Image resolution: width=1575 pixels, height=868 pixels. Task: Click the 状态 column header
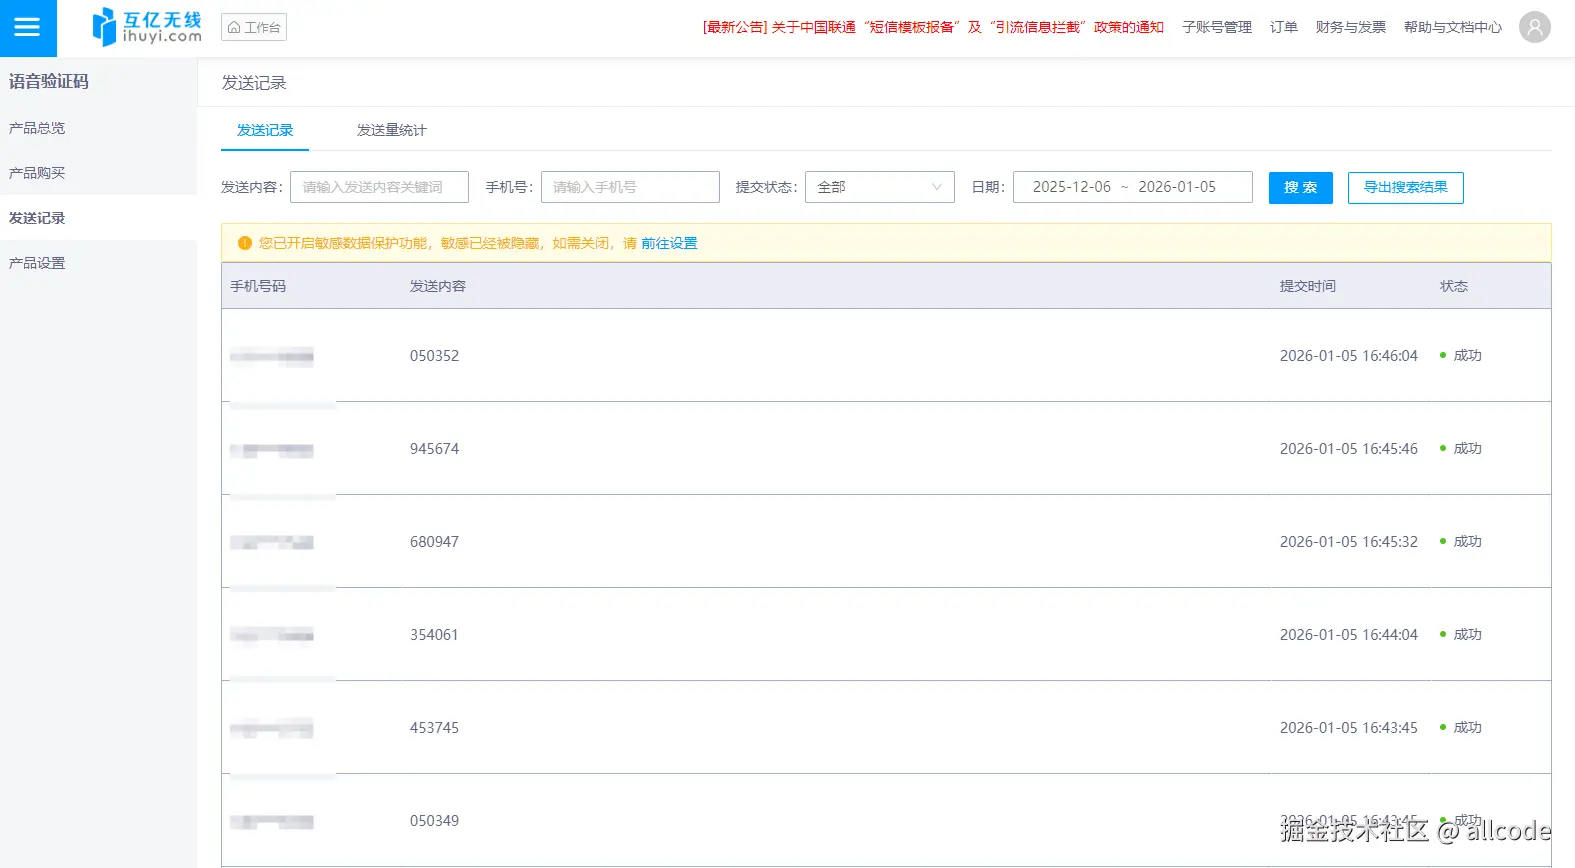click(x=1454, y=286)
